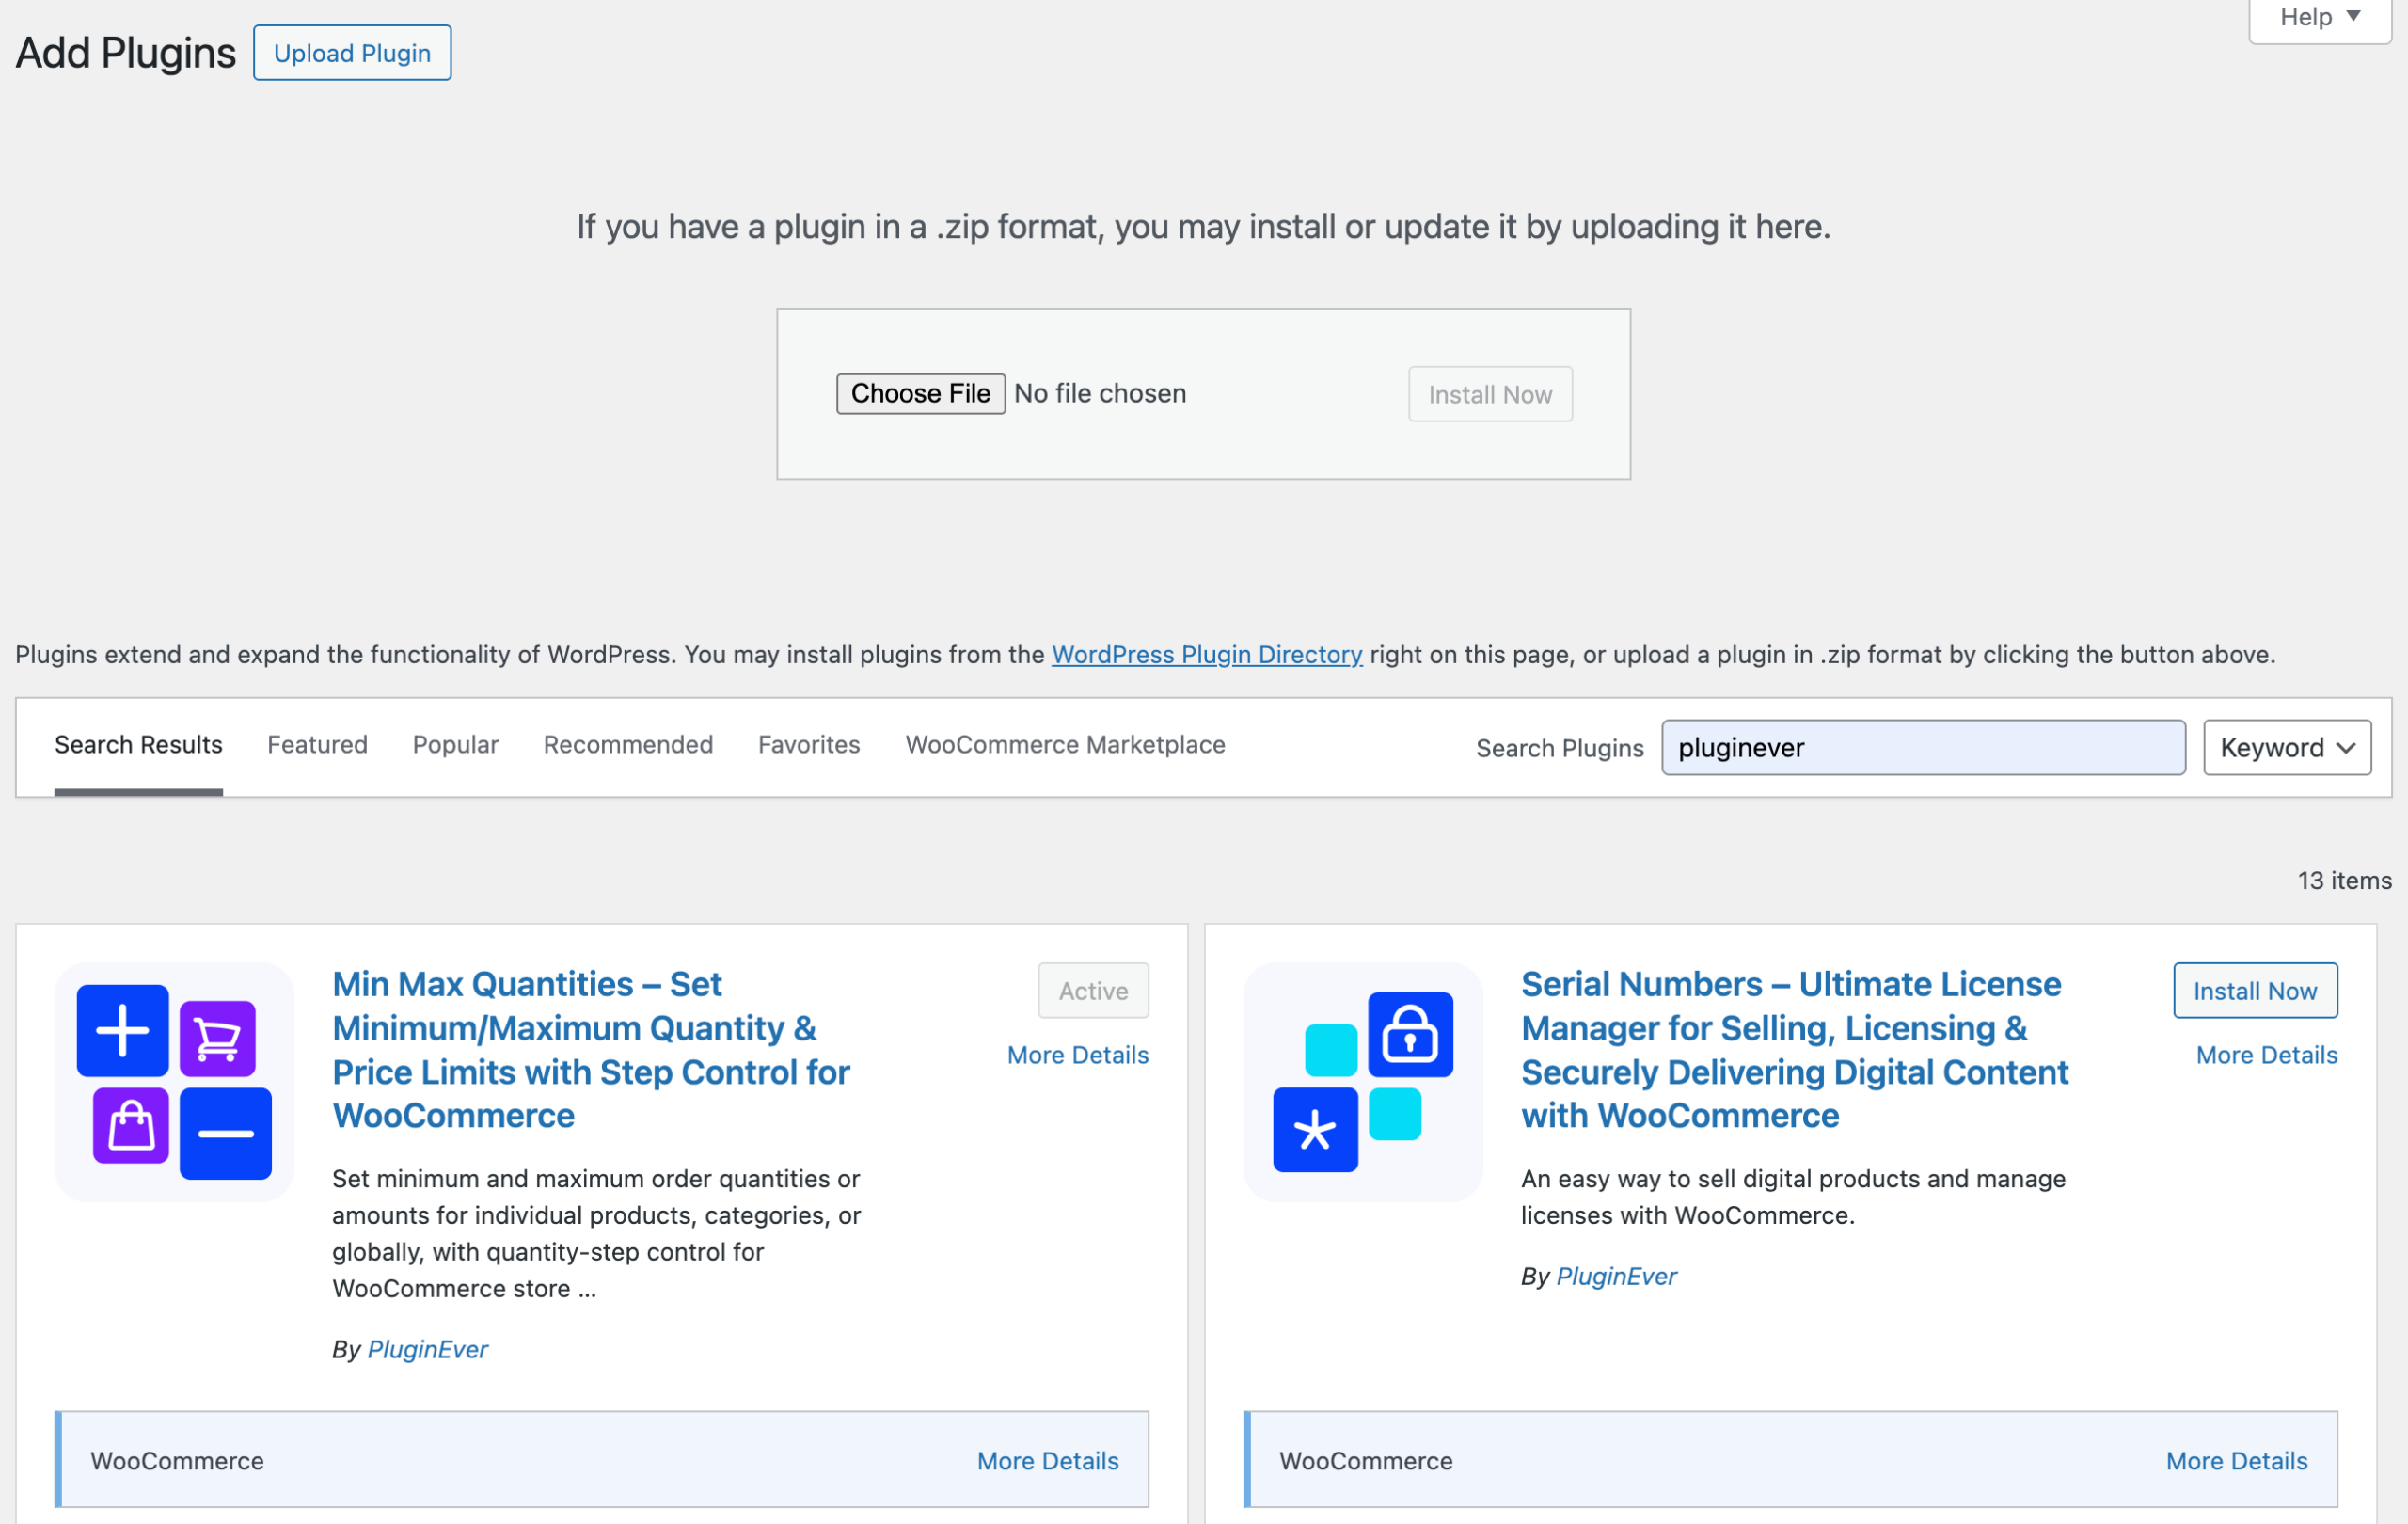The image size is (2408, 1524).
Task: Install the Serial Numbers plugin now
Action: click(2254, 990)
